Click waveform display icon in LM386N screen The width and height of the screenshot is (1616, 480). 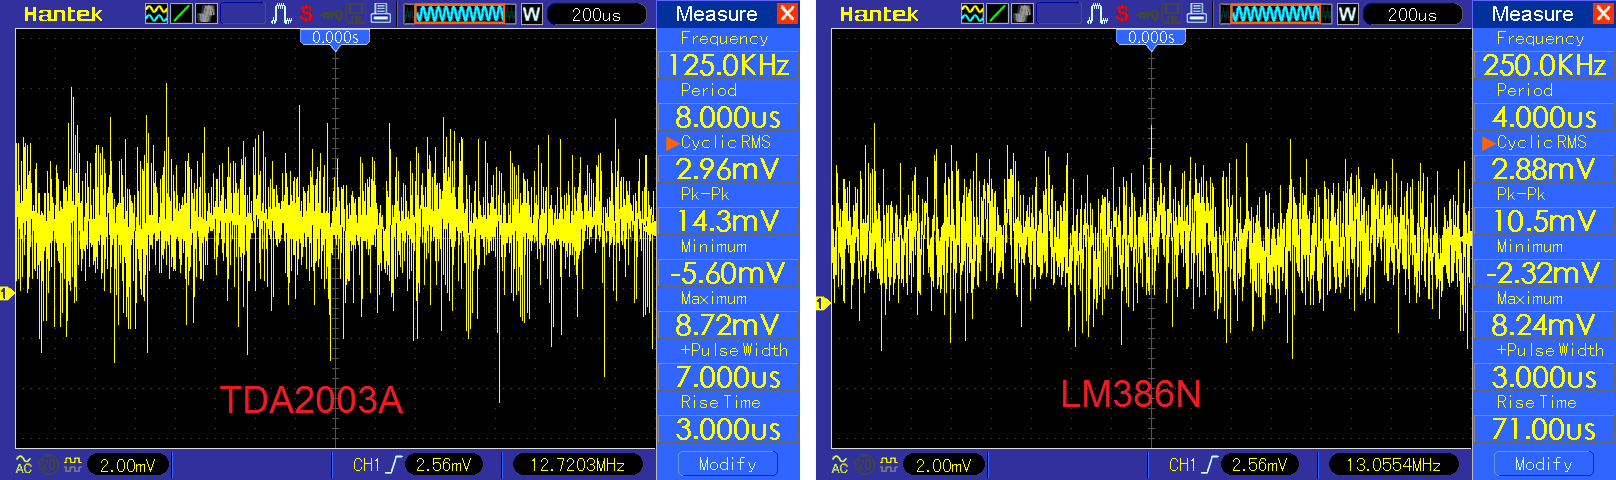tap(973, 14)
